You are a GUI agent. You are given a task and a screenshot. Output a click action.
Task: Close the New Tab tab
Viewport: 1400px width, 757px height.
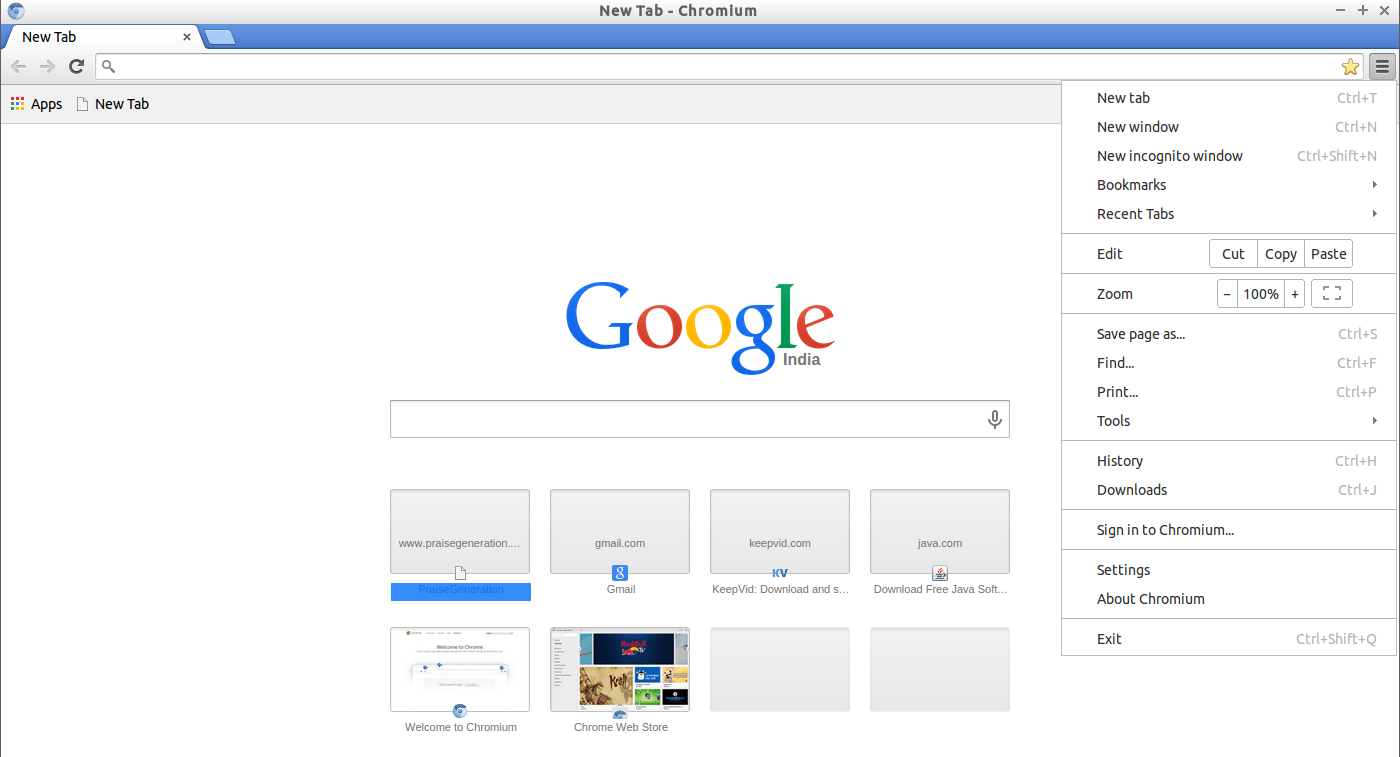187,37
